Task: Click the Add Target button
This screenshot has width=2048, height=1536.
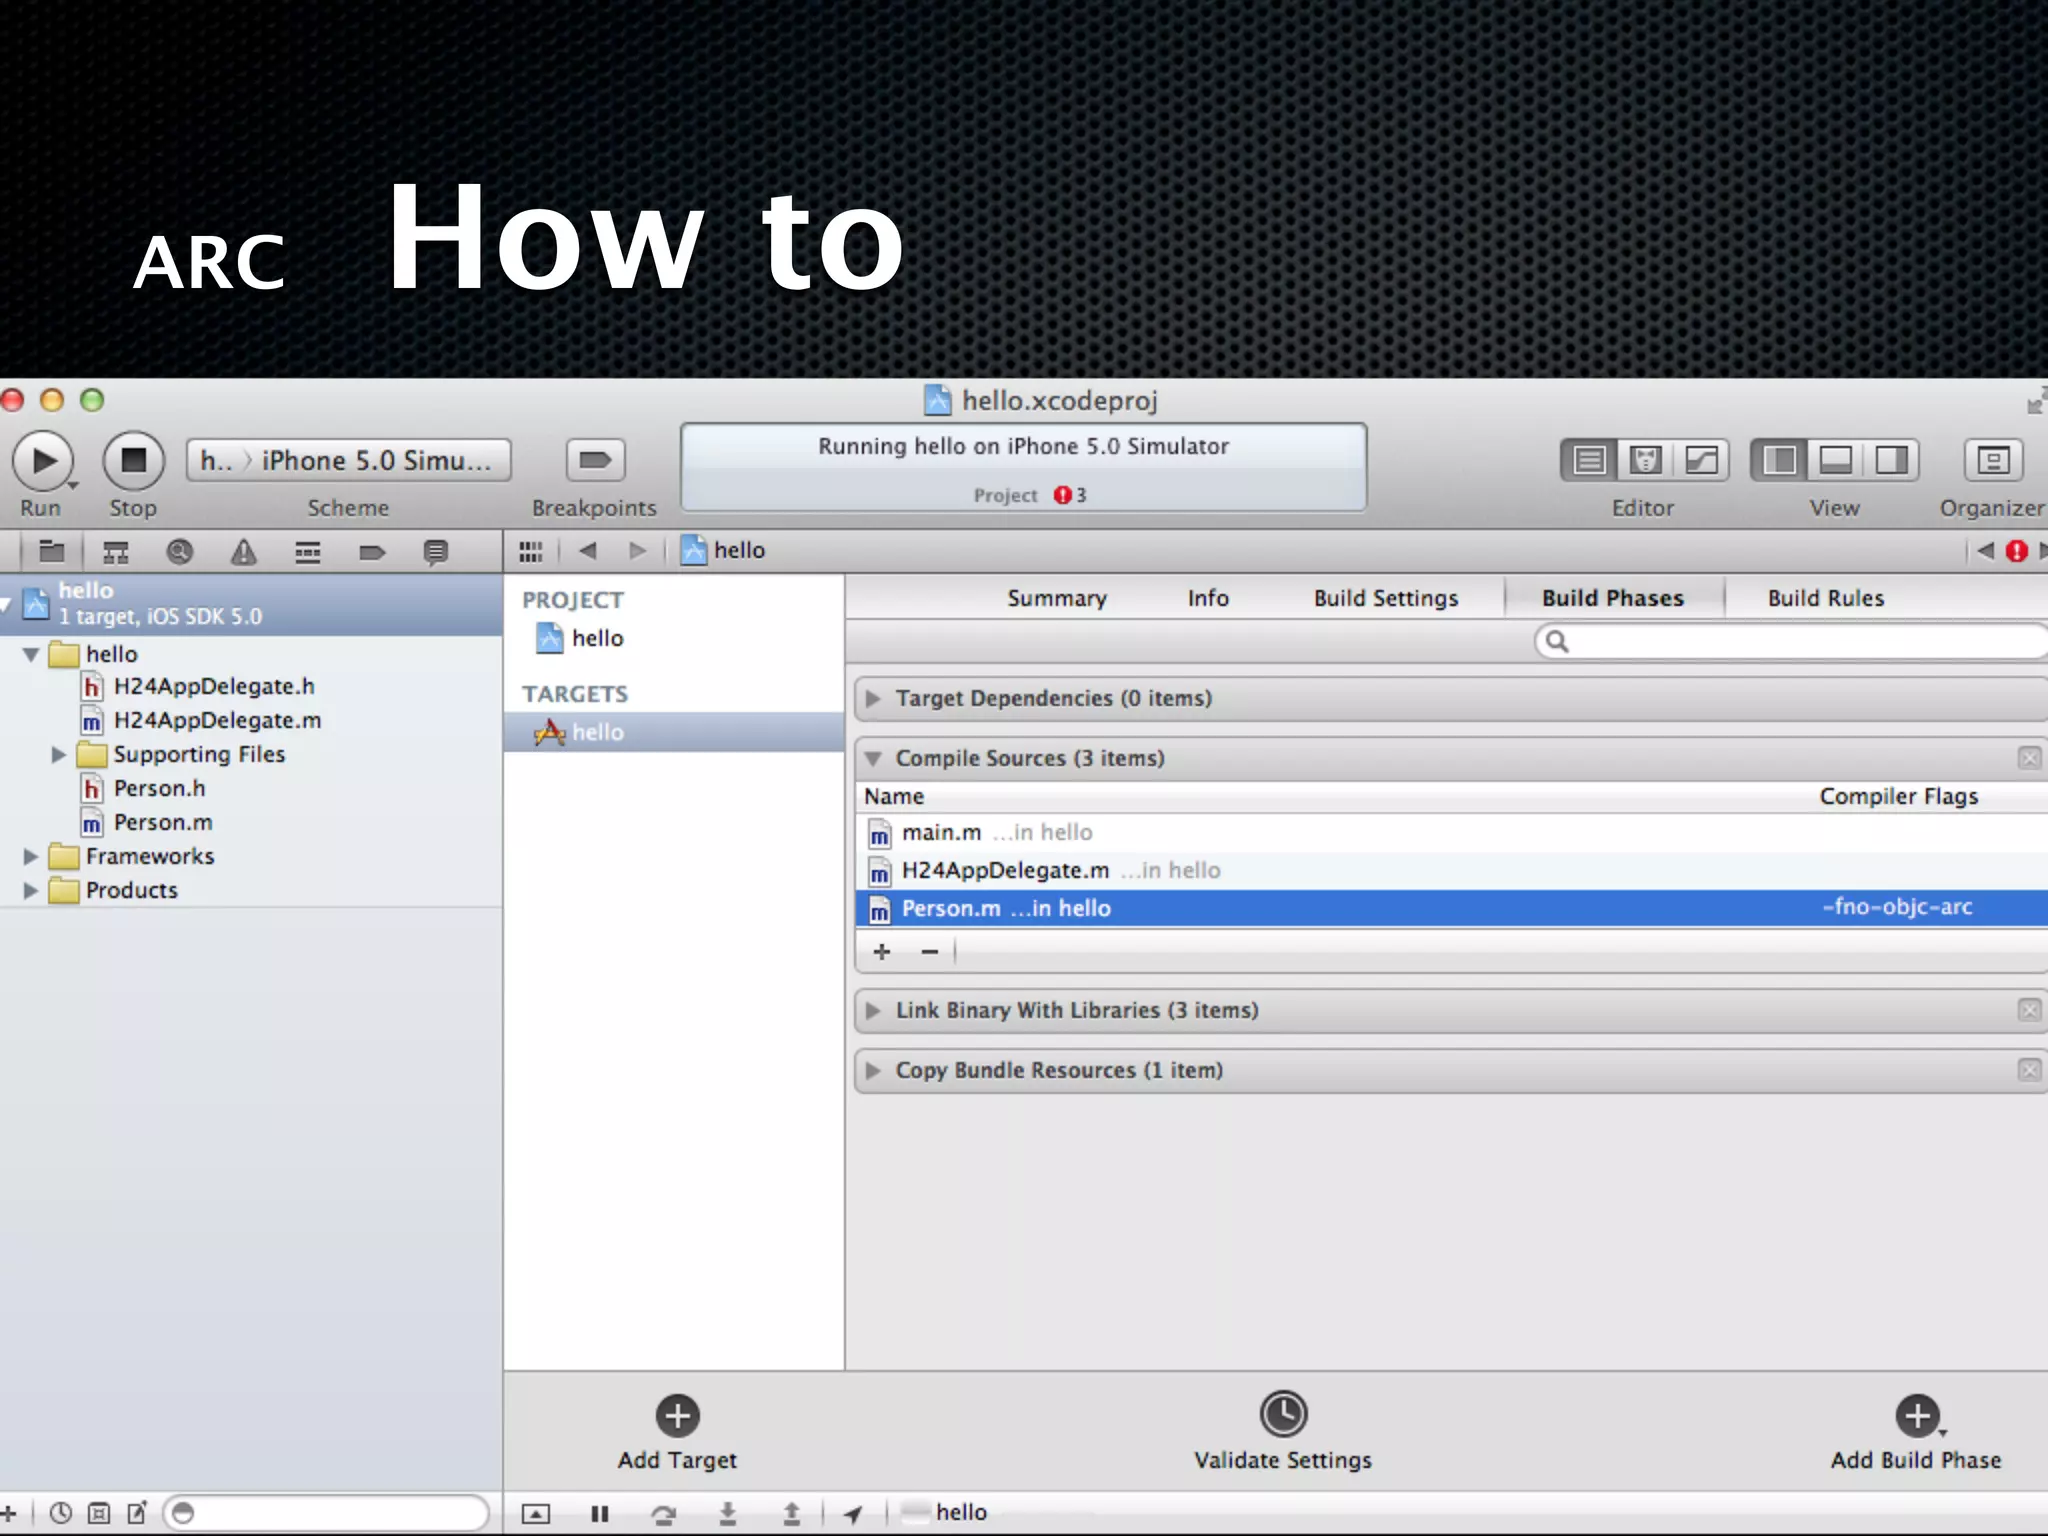Action: pyautogui.click(x=677, y=1416)
